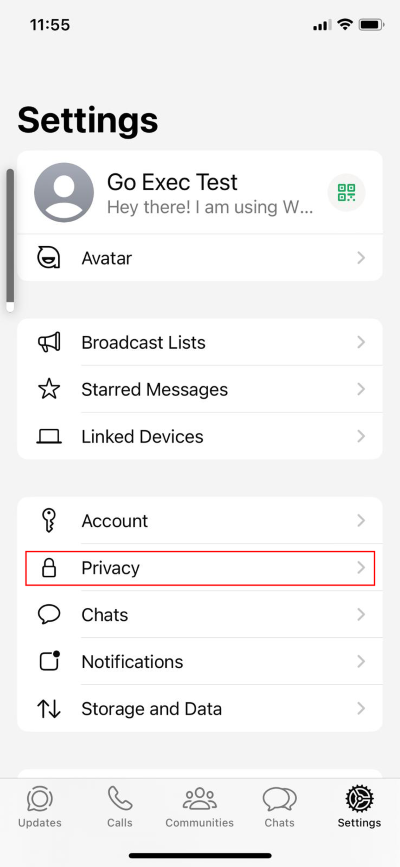The height and width of the screenshot is (867, 400).
Task: Click the Avatar face icon
Action: 49,258
